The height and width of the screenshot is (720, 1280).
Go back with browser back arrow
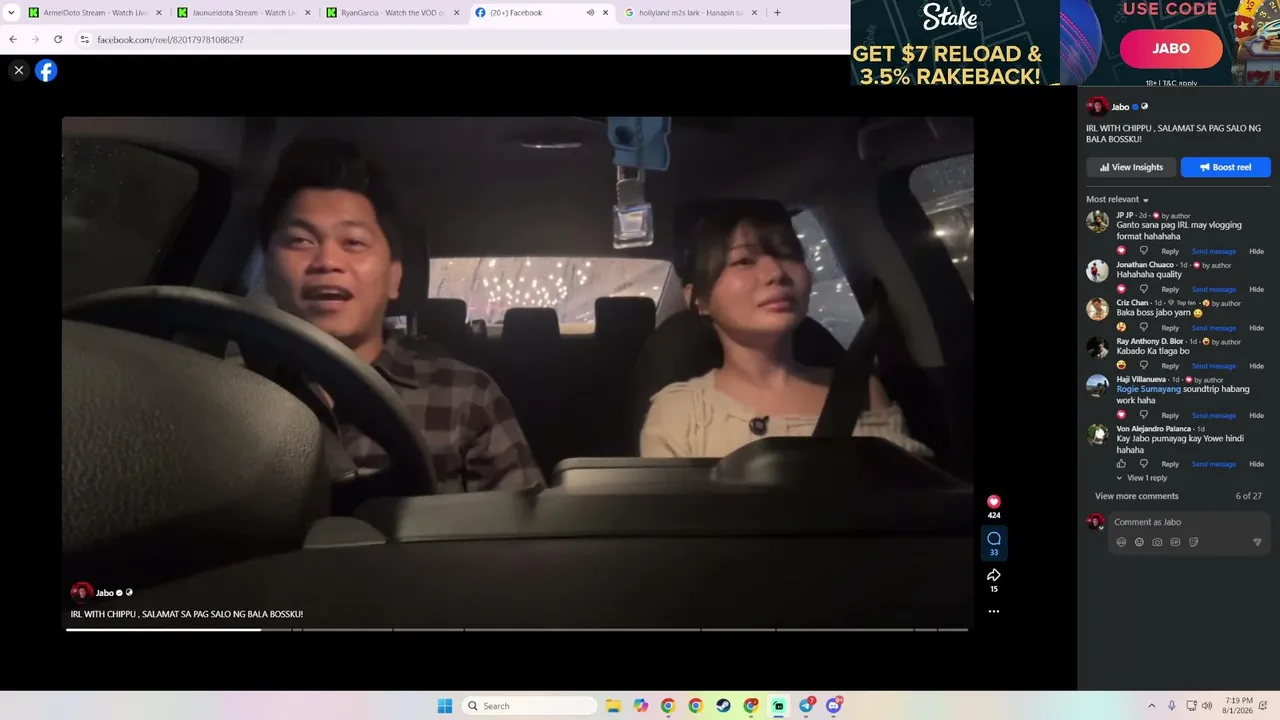click(x=13, y=39)
